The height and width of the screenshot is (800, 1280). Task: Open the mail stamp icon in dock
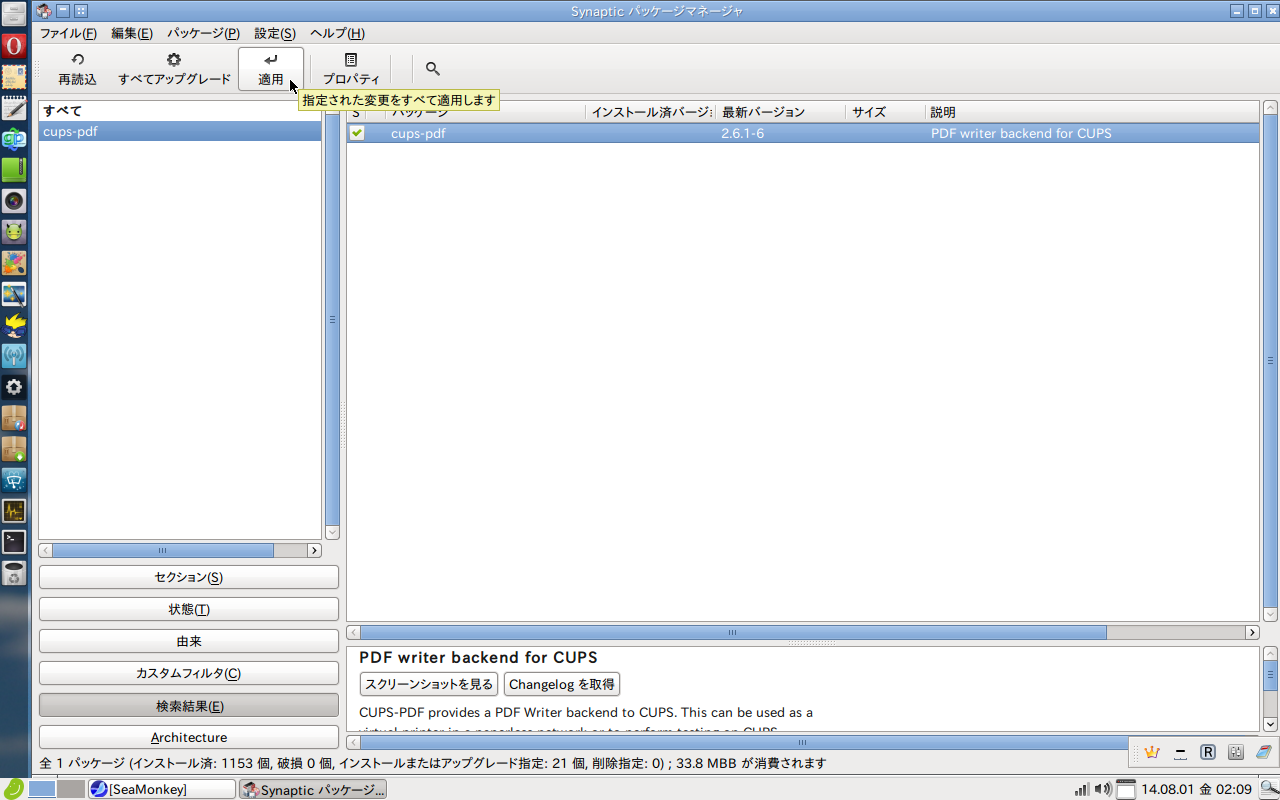pos(13,77)
